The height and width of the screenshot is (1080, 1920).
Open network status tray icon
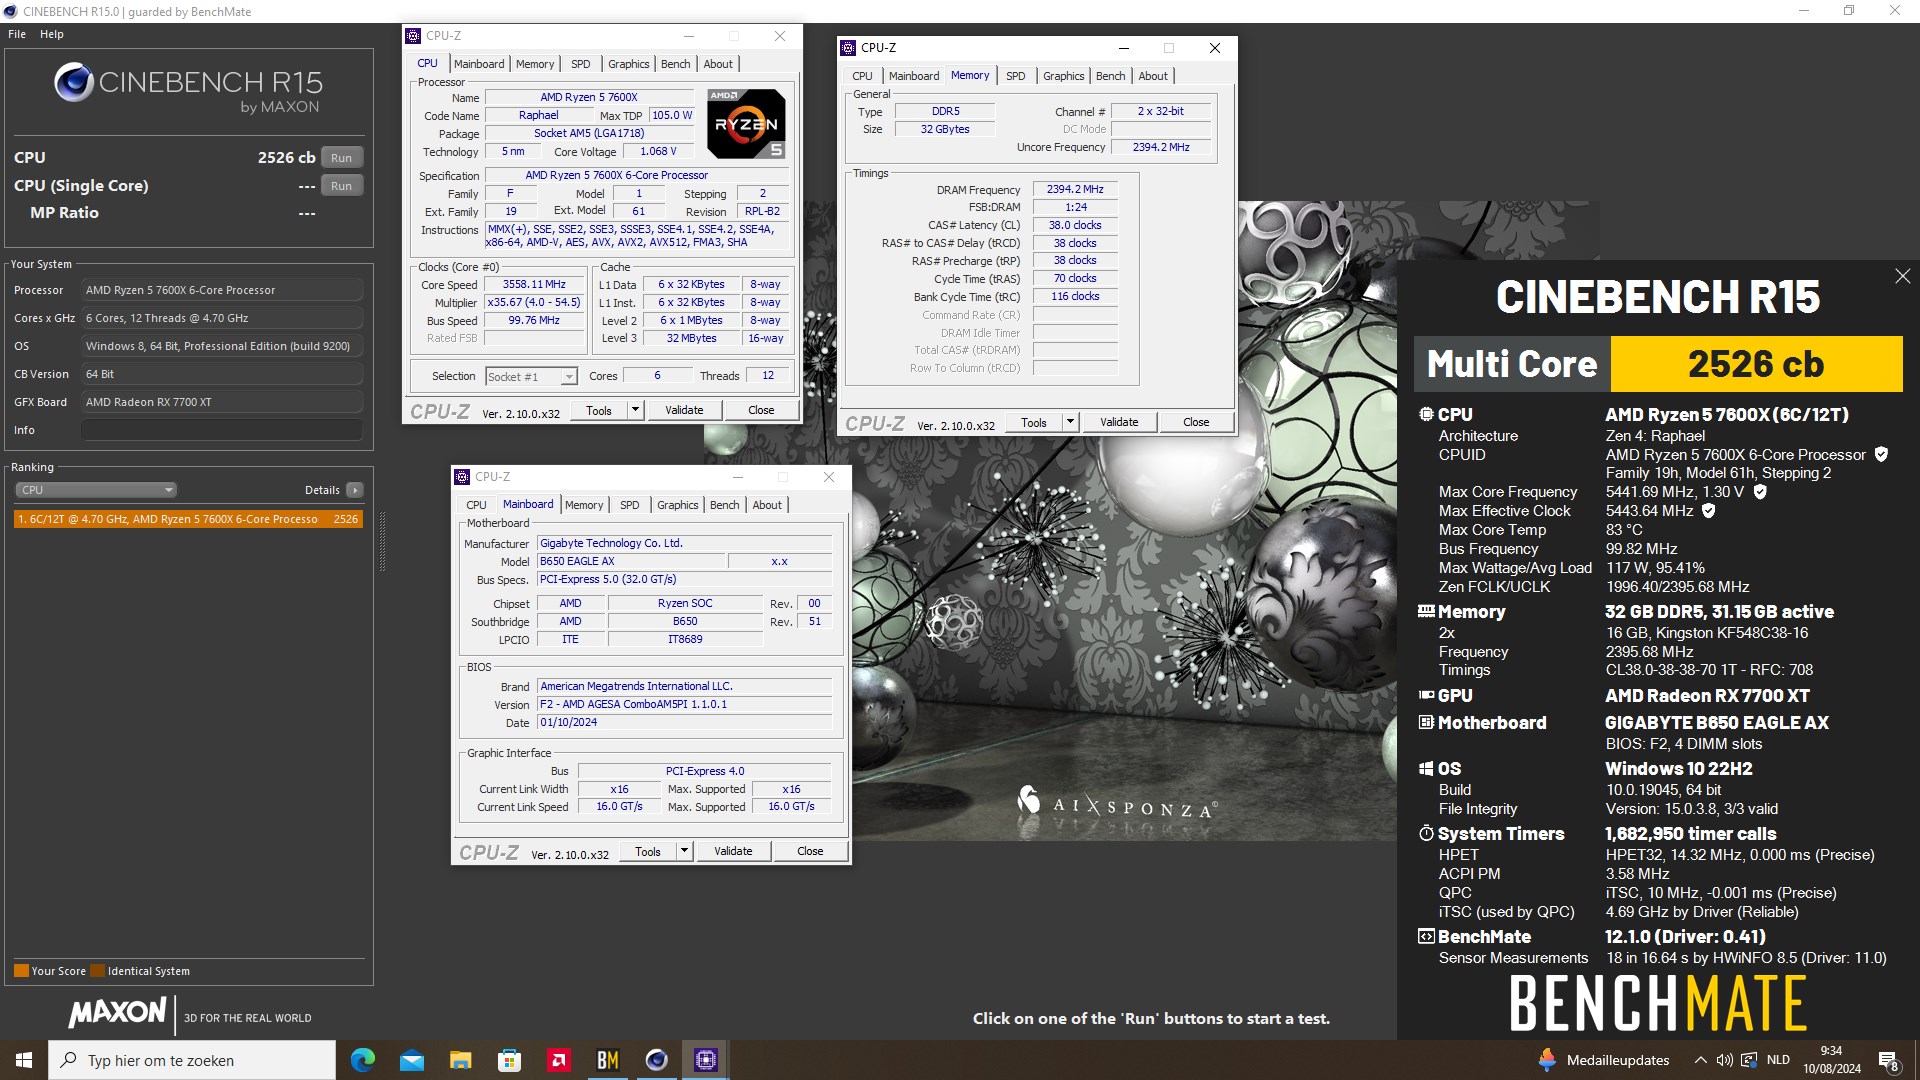(1749, 1060)
